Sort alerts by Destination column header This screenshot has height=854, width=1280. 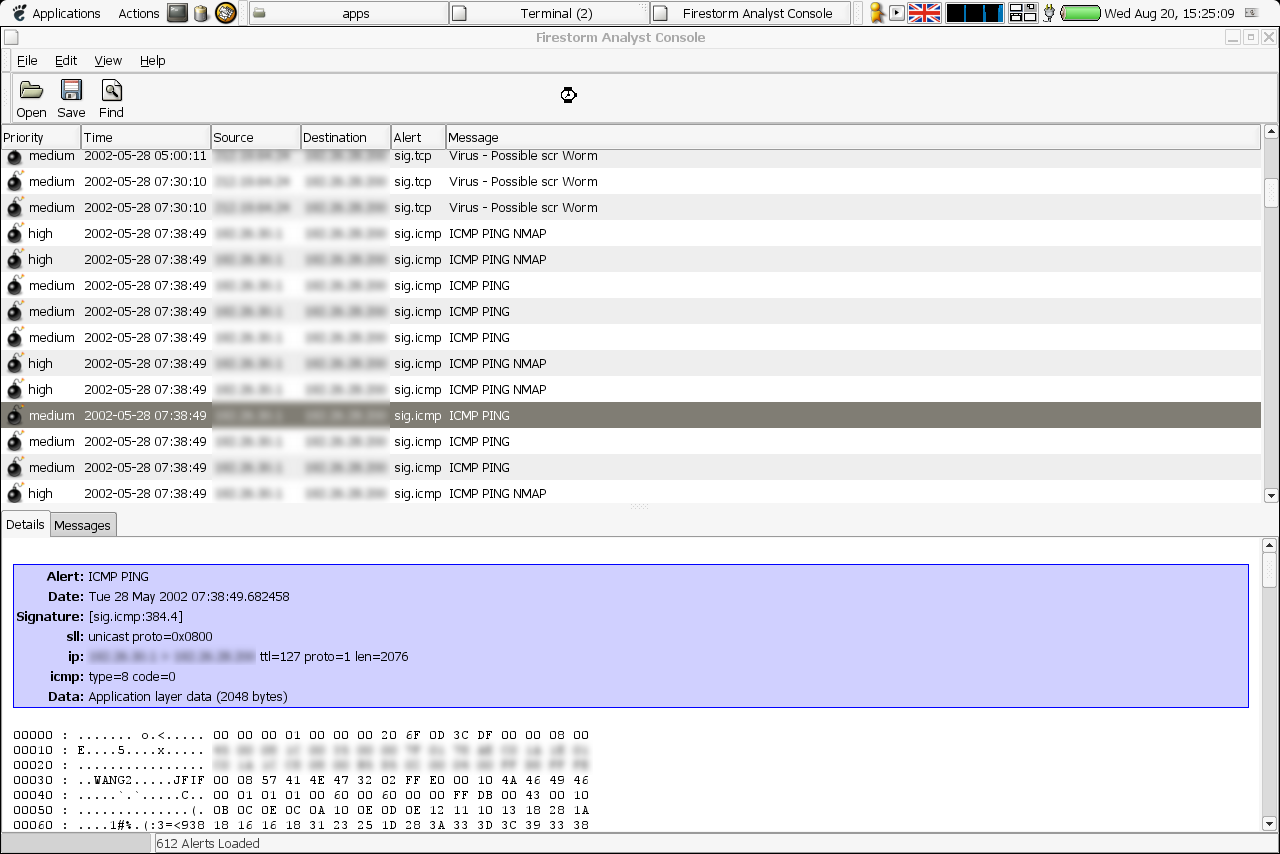tap(346, 137)
